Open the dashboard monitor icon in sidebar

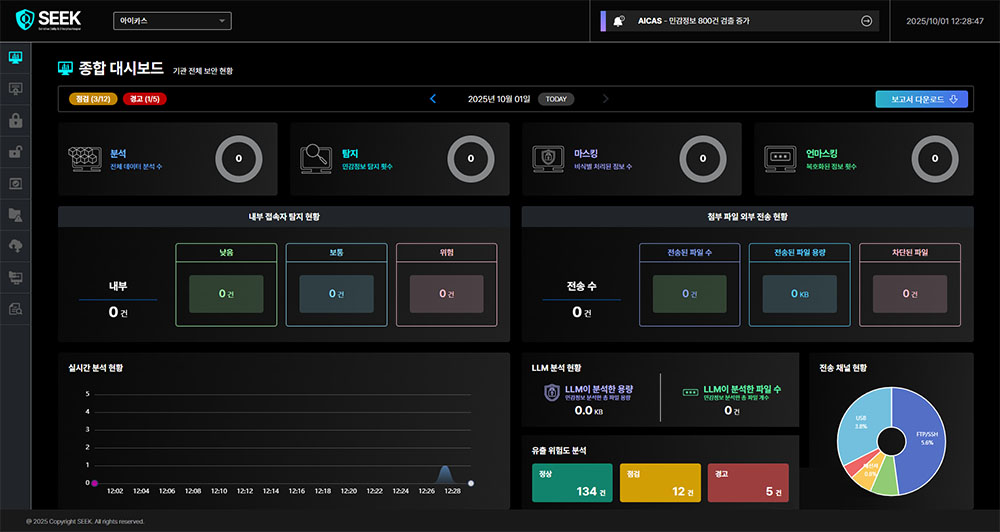click(x=15, y=58)
